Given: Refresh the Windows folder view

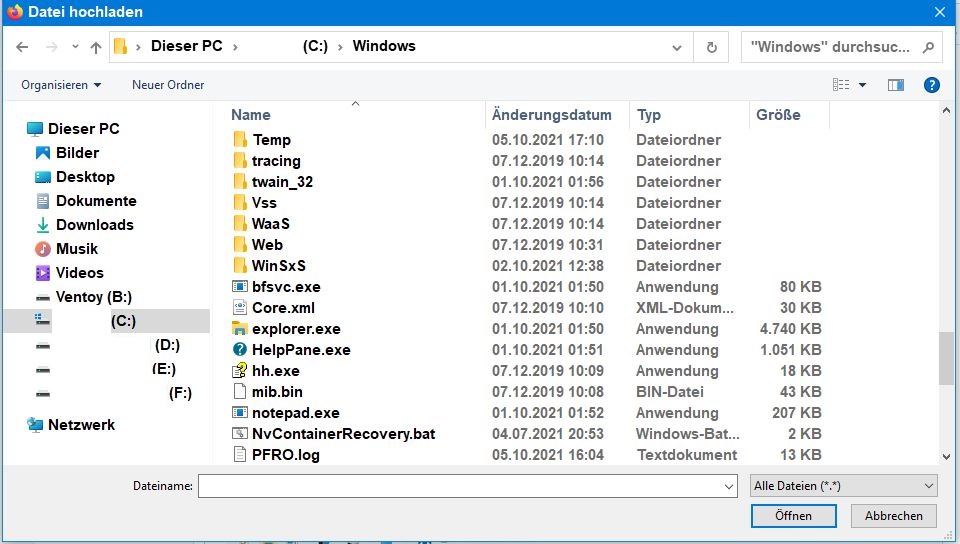Looking at the screenshot, I should (x=711, y=47).
